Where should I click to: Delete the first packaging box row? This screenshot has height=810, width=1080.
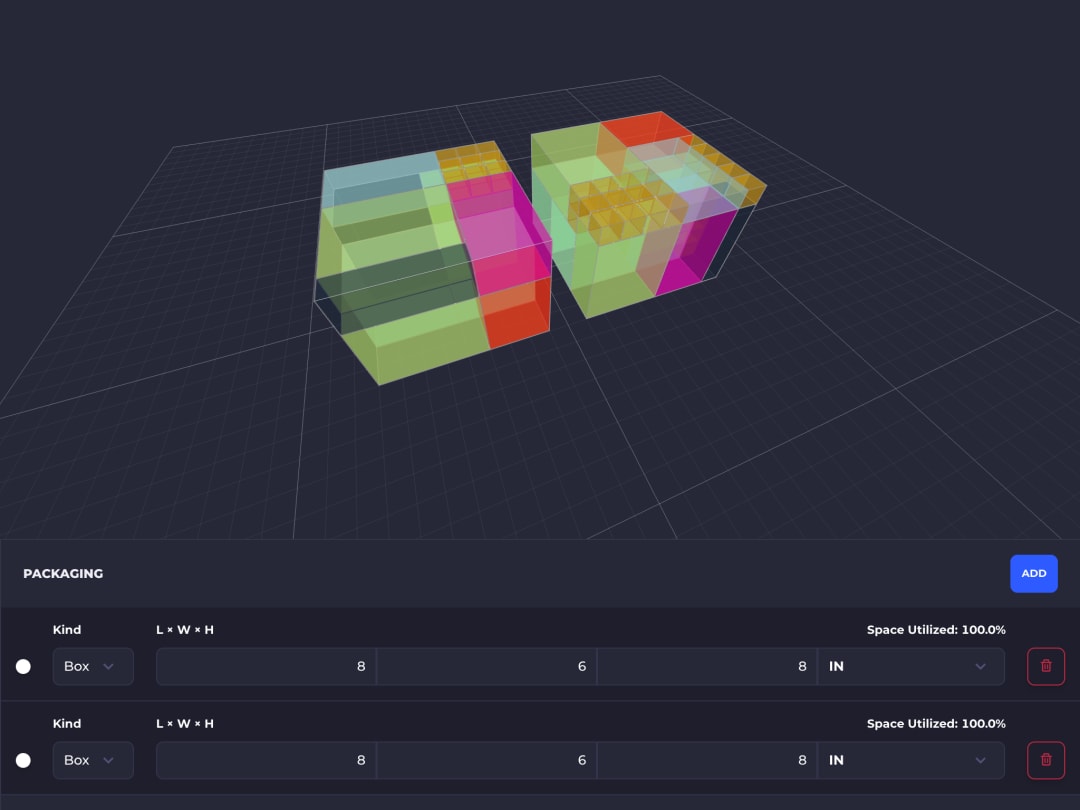coord(1046,666)
